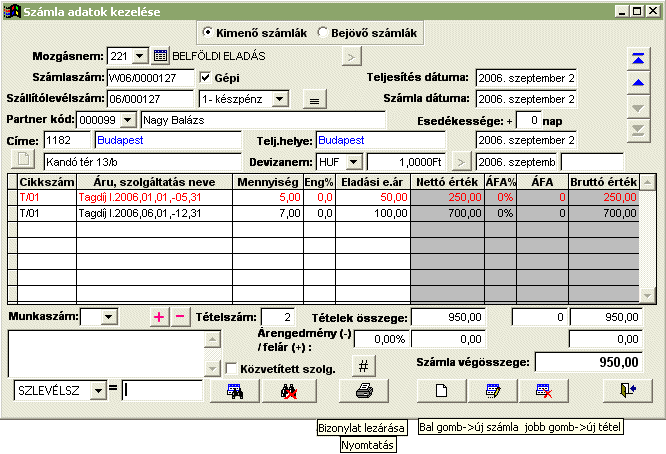The width and height of the screenshot is (666, 454).
Task: Click the application icon in title bar
Action: (x=11, y=11)
